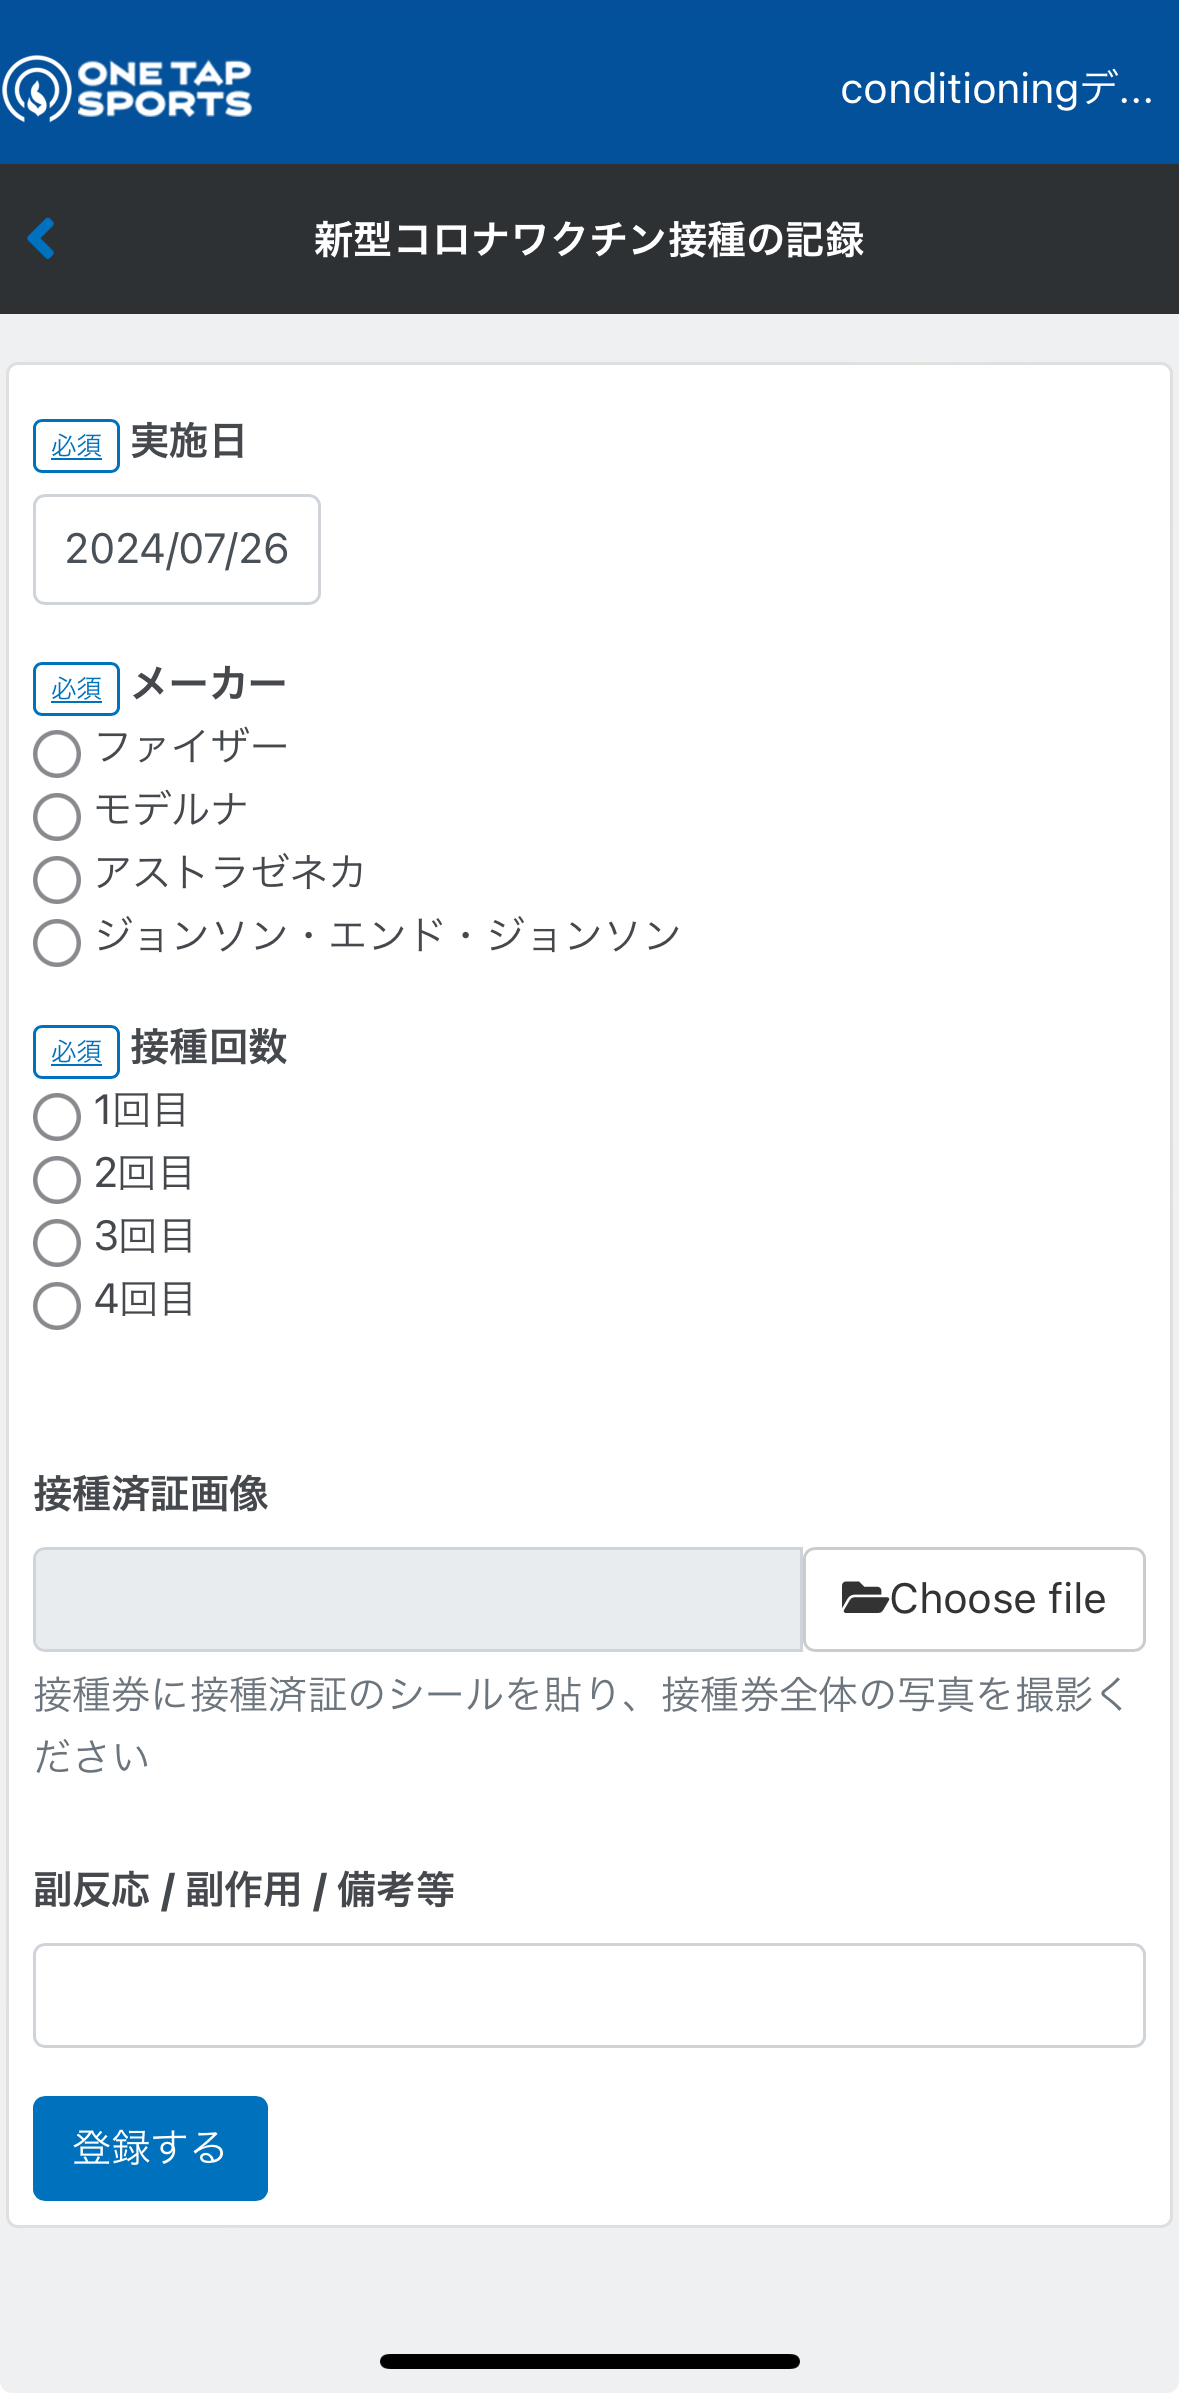This screenshot has width=1179, height=2393.
Task: Submit the form with 登録する
Action: (x=150, y=2148)
